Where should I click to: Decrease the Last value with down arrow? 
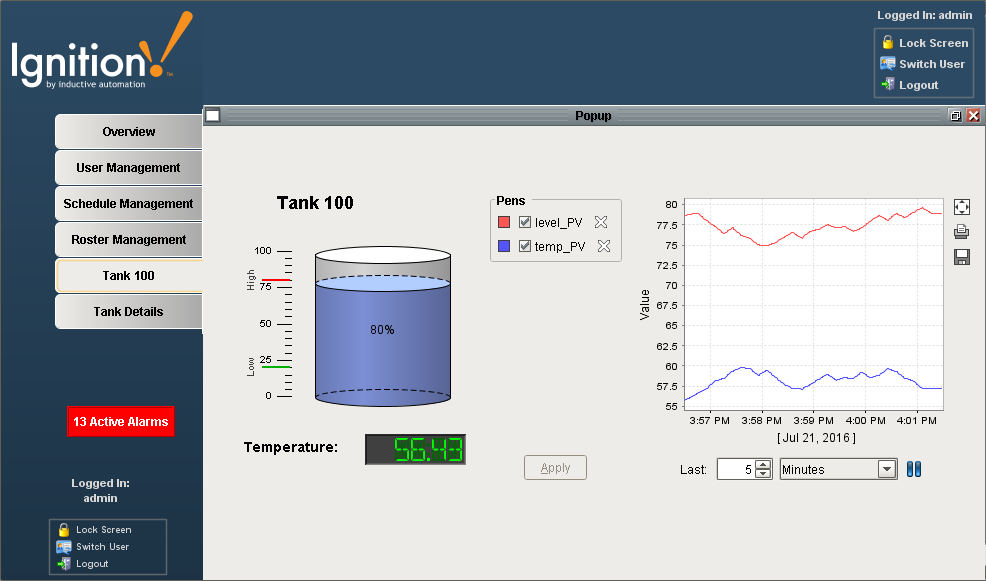coord(763,474)
